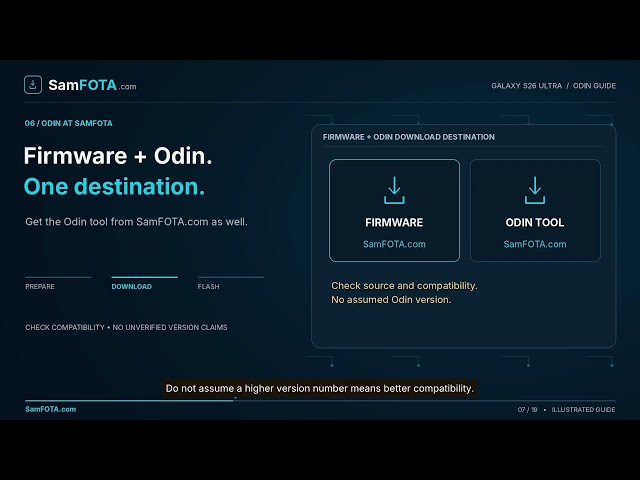The width and height of the screenshot is (640, 480).
Task: Click 'No assumed Odin version.' note
Action: 391,300
